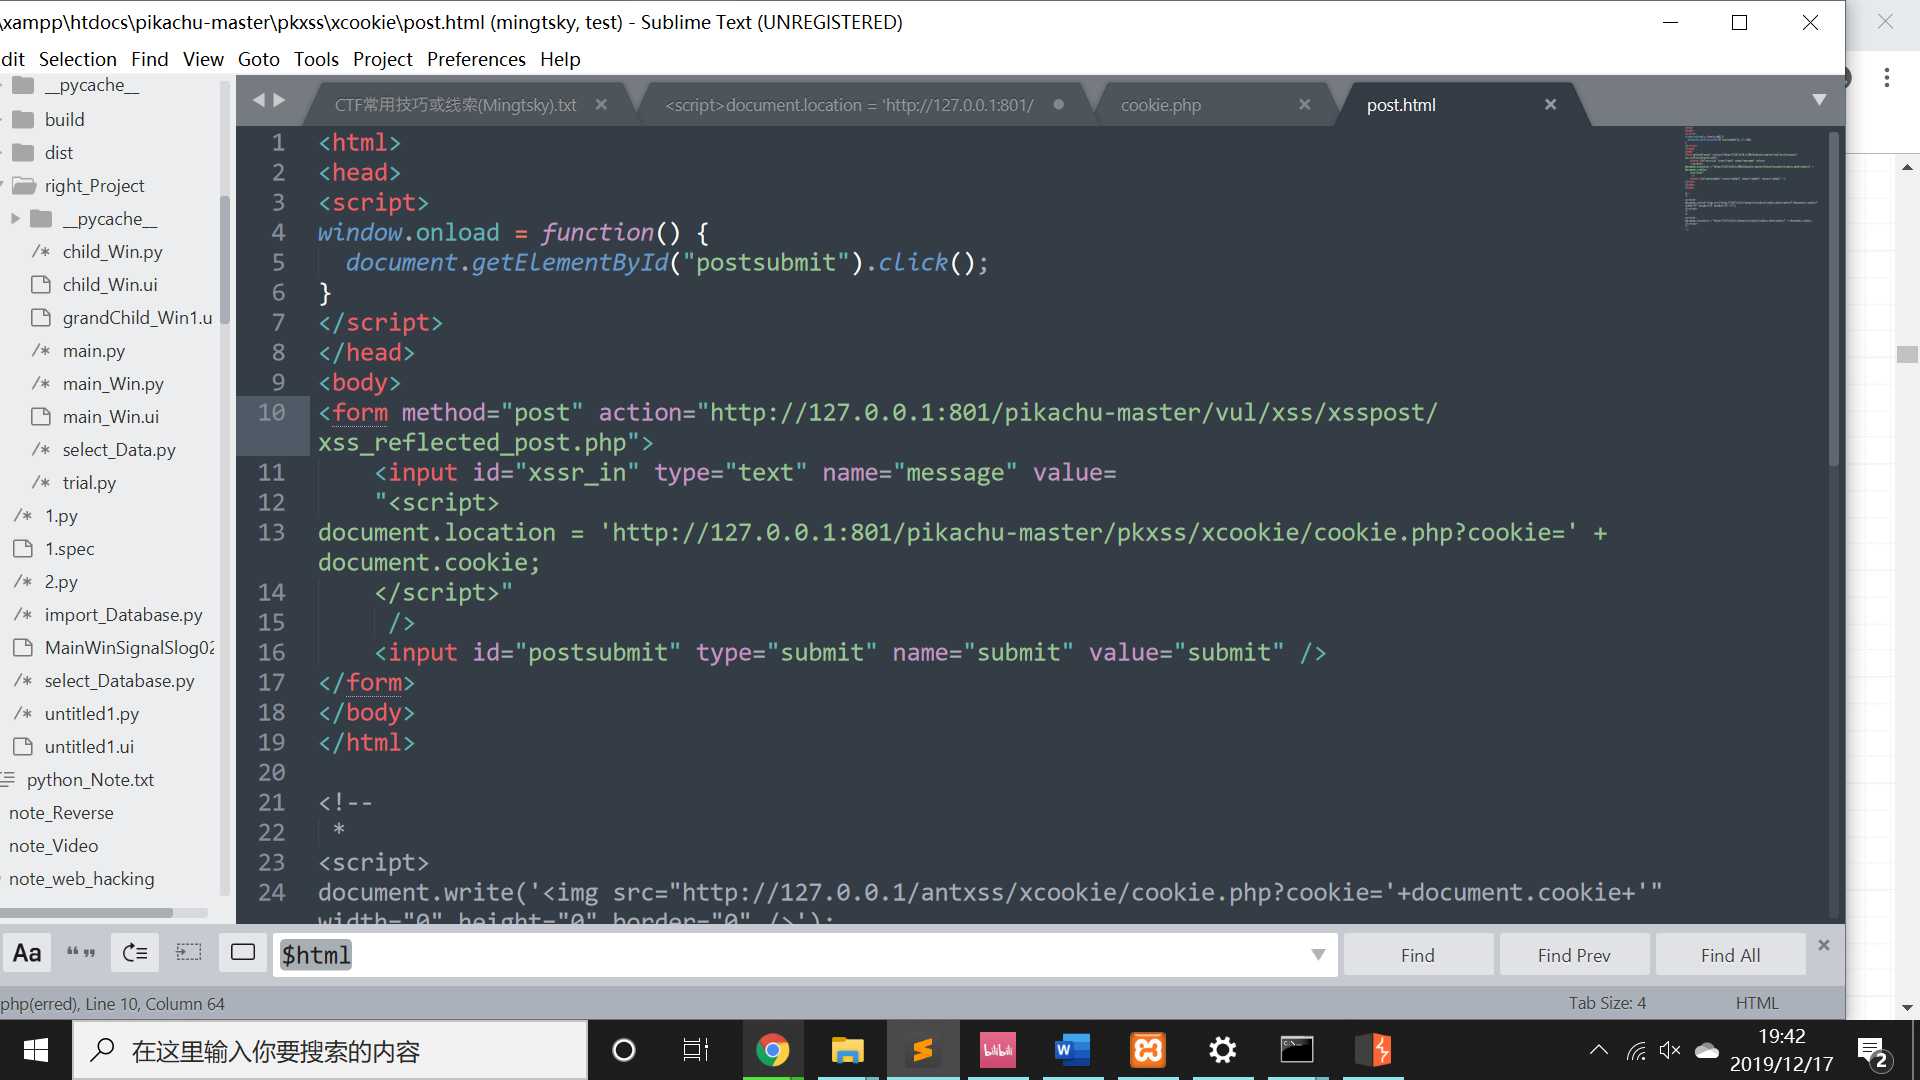
Task: Open Cortana circle icon
Action: pos(623,1050)
